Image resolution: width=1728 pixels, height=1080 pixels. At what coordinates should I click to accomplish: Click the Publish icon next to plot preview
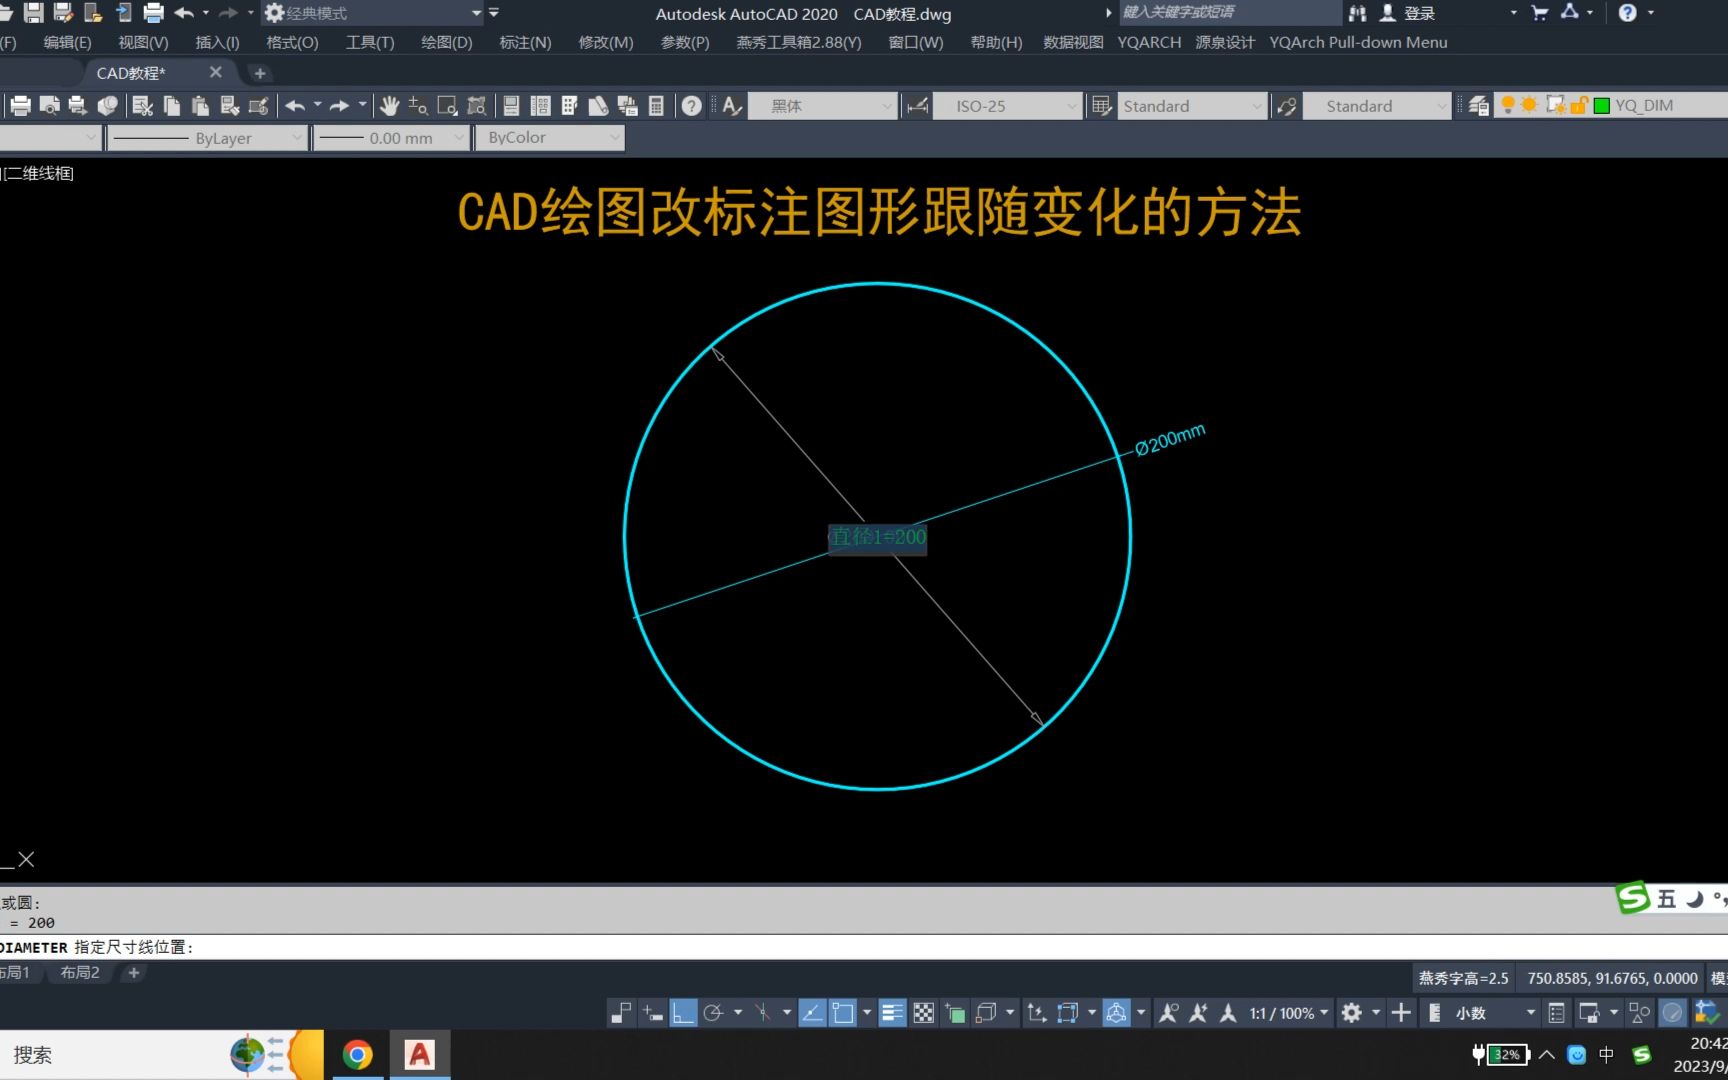pos(77,106)
